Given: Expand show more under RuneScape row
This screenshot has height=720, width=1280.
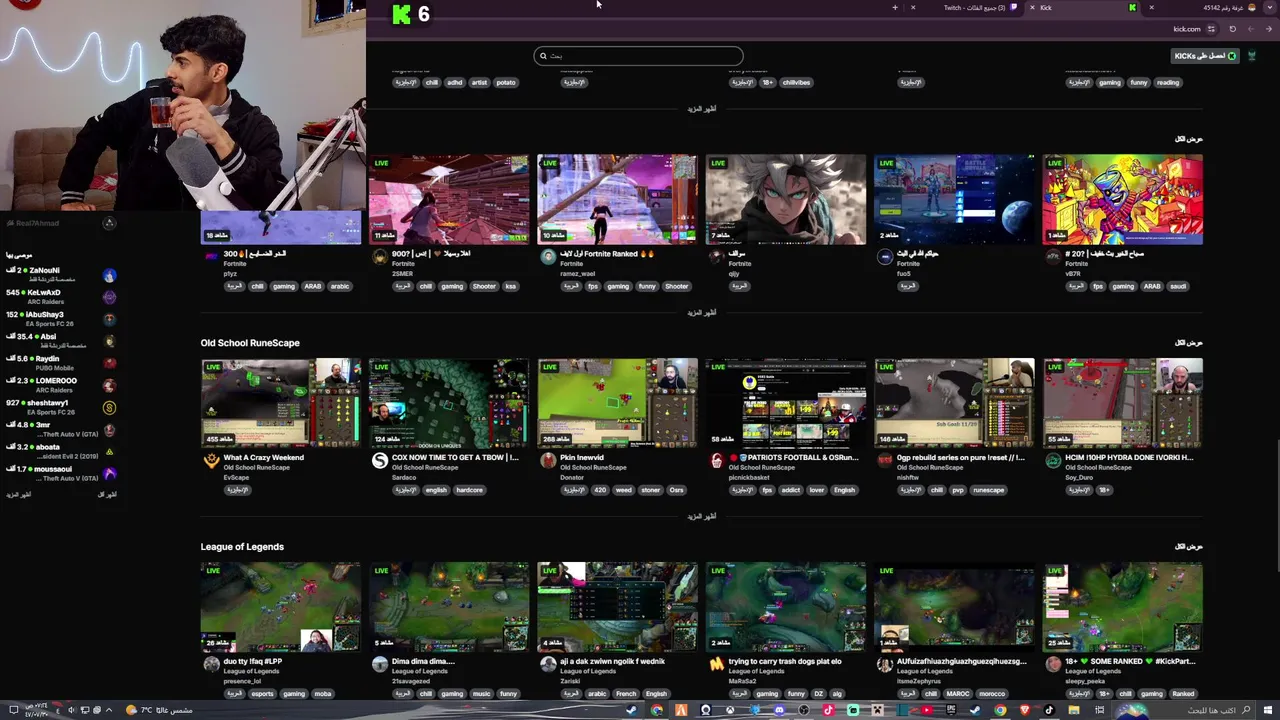Looking at the screenshot, I should (x=701, y=517).
